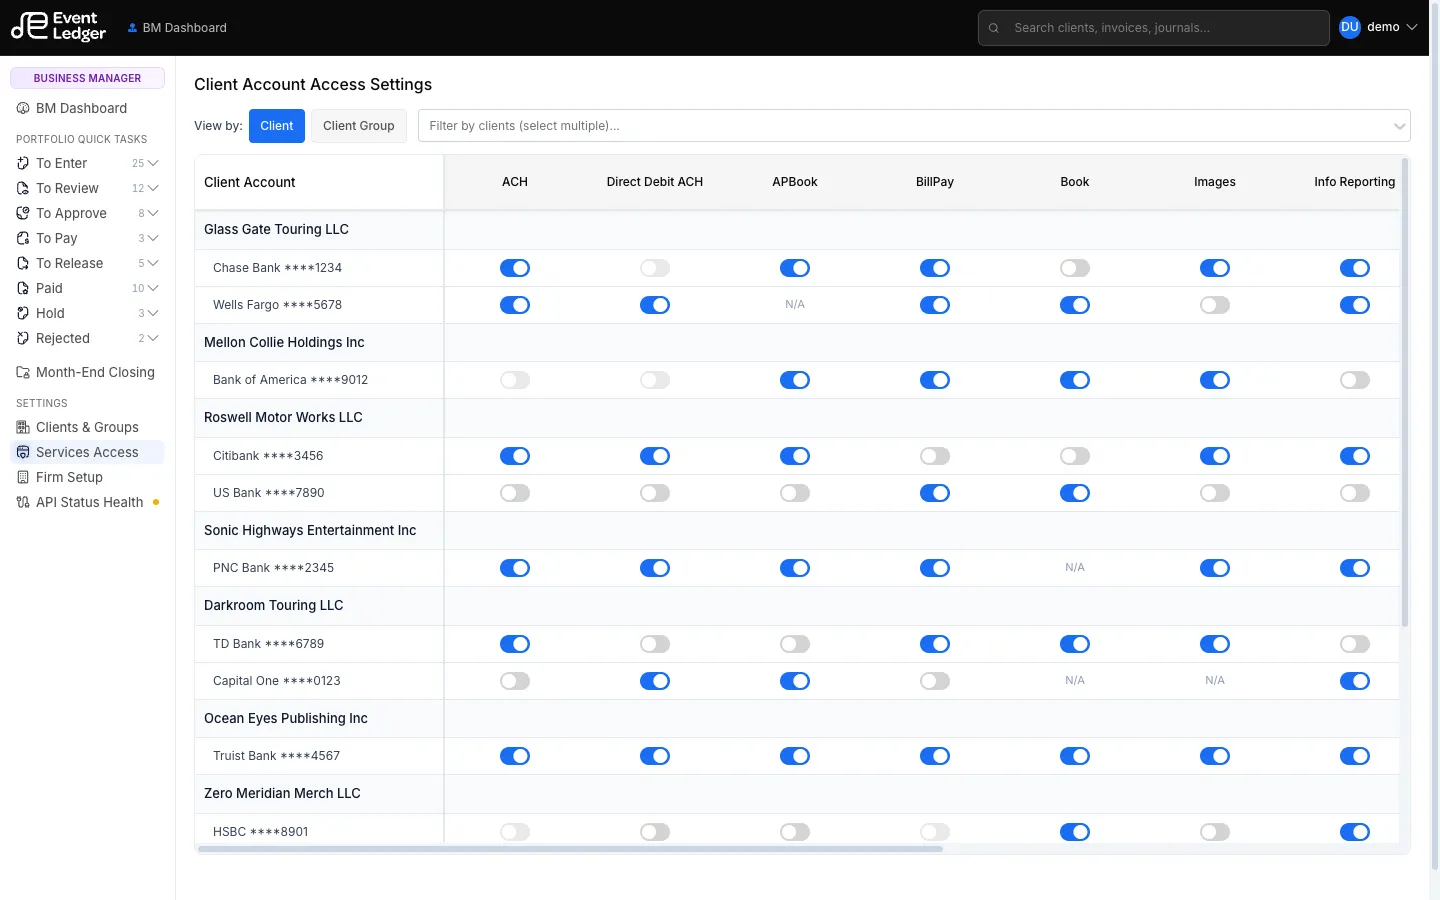Click the Hold task icon
The width and height of the screenshot is (1440, 900).
tap(23, 313)
